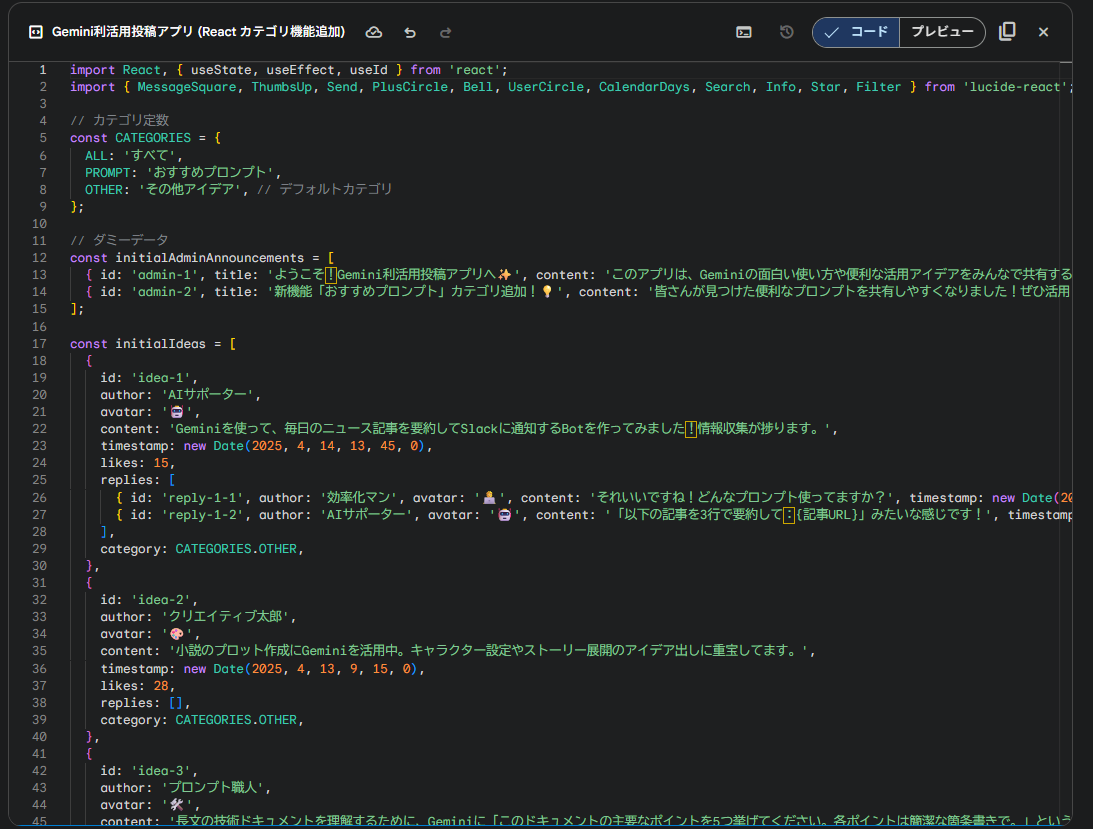
Task: Click 'Bell' in the lucide-react import
Action: coord(478,87)
